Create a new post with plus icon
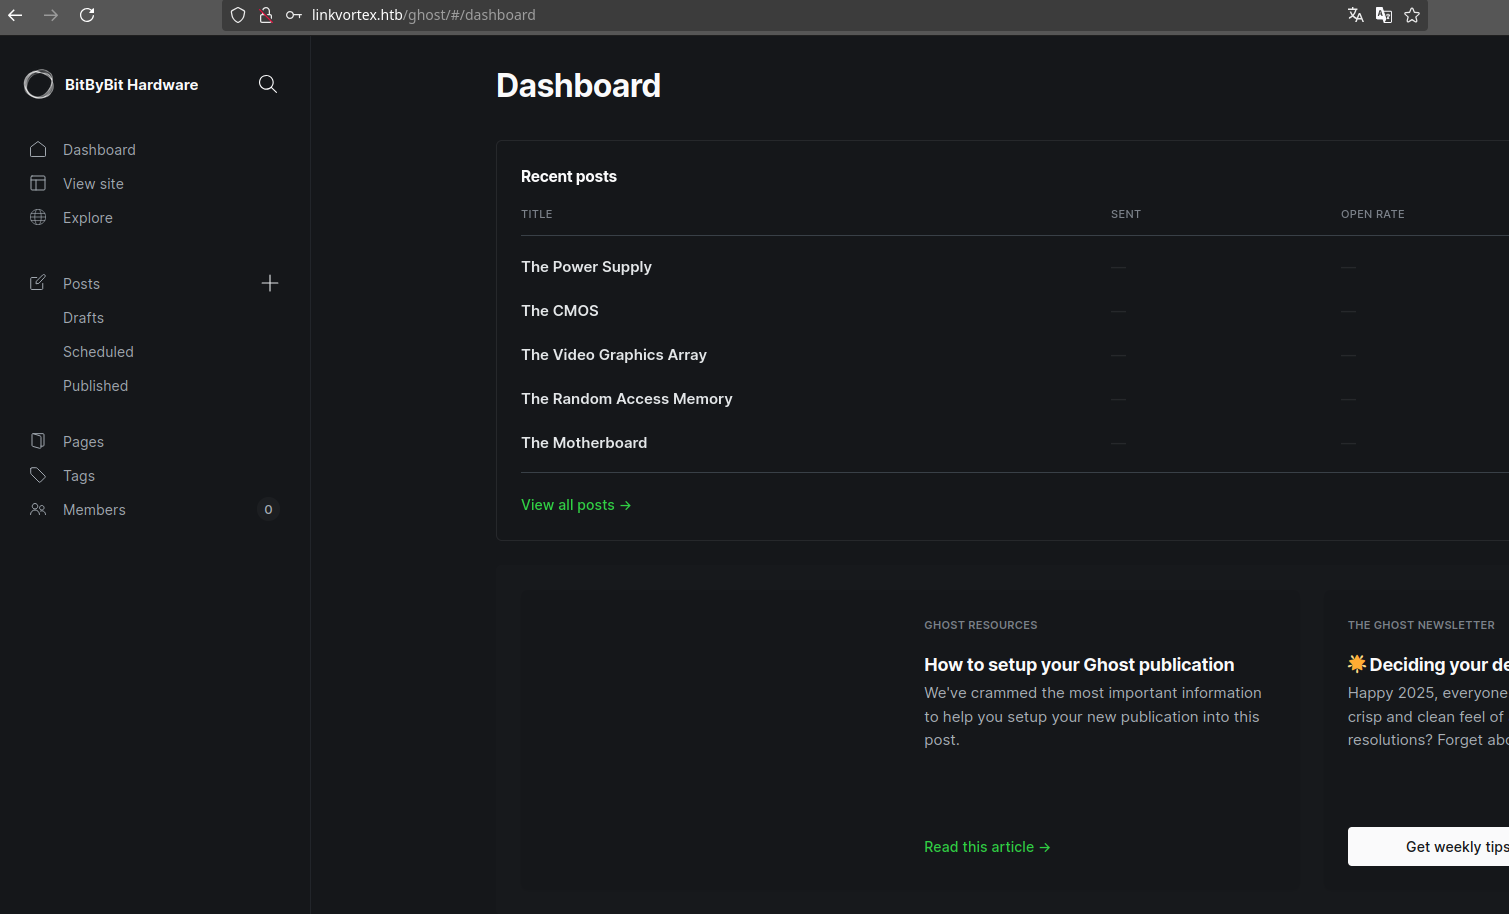1509x914 pixels. (x=270, y=283)
